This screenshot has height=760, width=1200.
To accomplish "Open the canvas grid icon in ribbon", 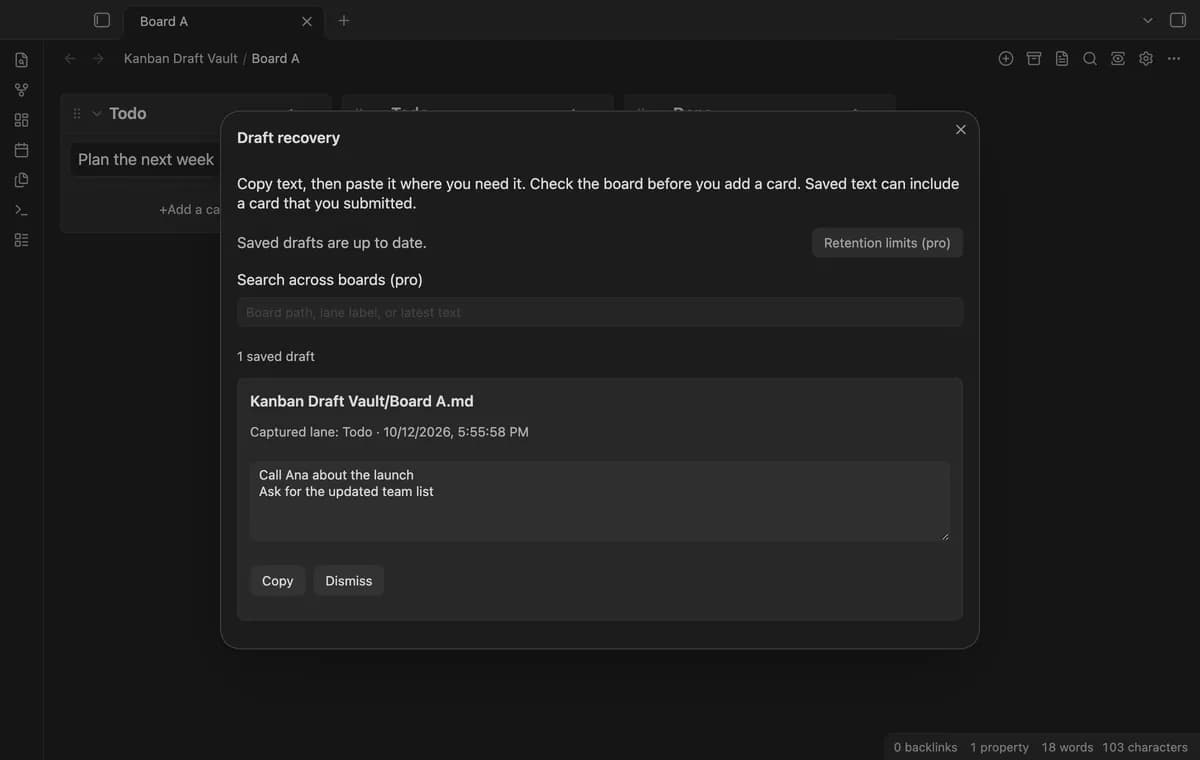I will pos(21,120).
